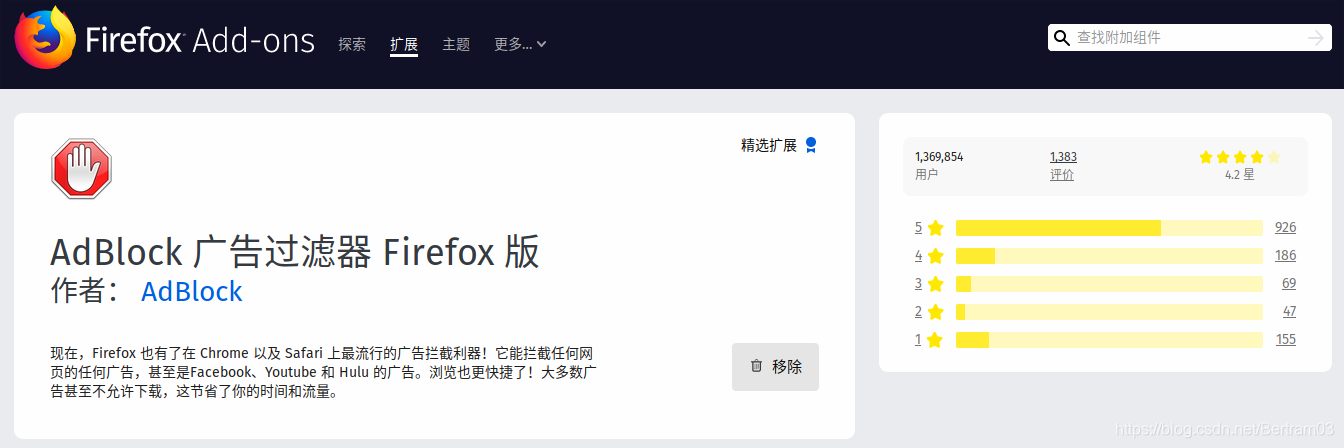The image size is (1344, 448).
Task: Click the search magnifier icon
Action: (x=1061, y=38)
